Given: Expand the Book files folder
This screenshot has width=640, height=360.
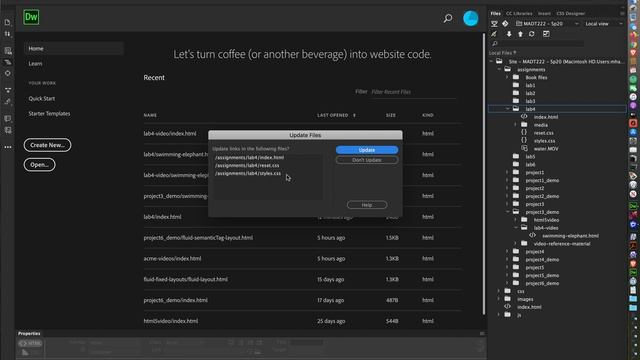Looking at the screenshot, I should coord(508,77).
